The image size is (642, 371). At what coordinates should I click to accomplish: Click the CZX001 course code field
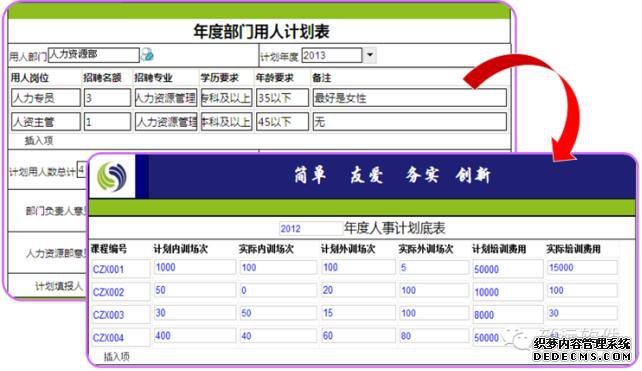point(121,269)
